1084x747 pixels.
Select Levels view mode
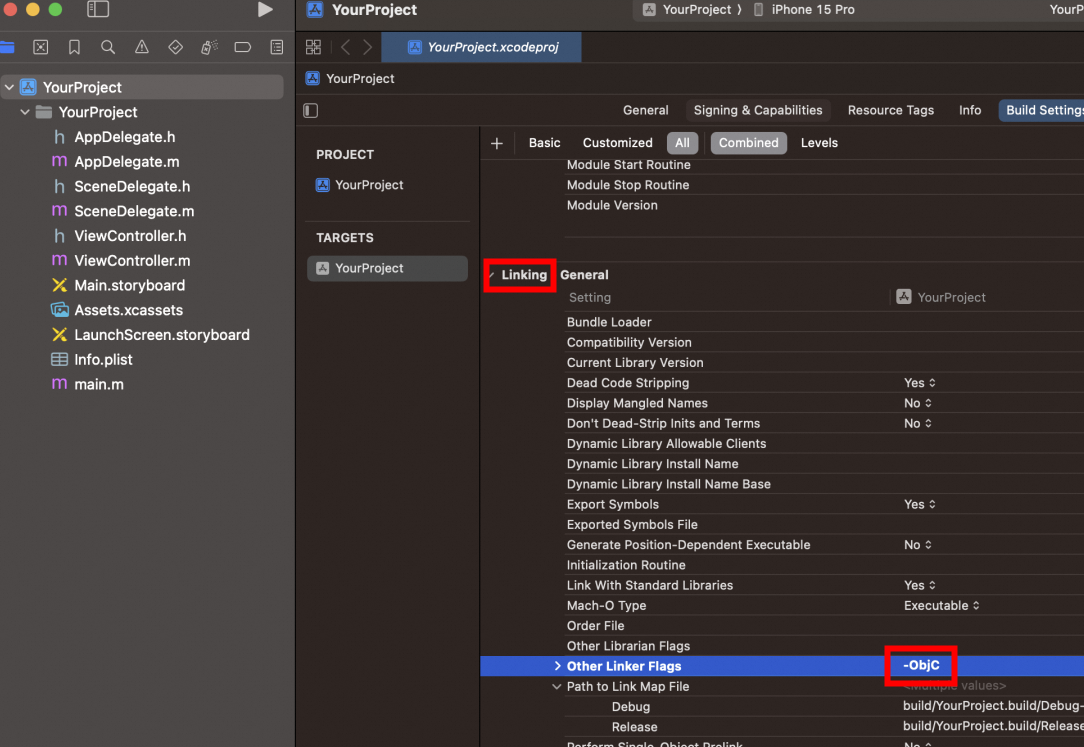tap(819, 143)
